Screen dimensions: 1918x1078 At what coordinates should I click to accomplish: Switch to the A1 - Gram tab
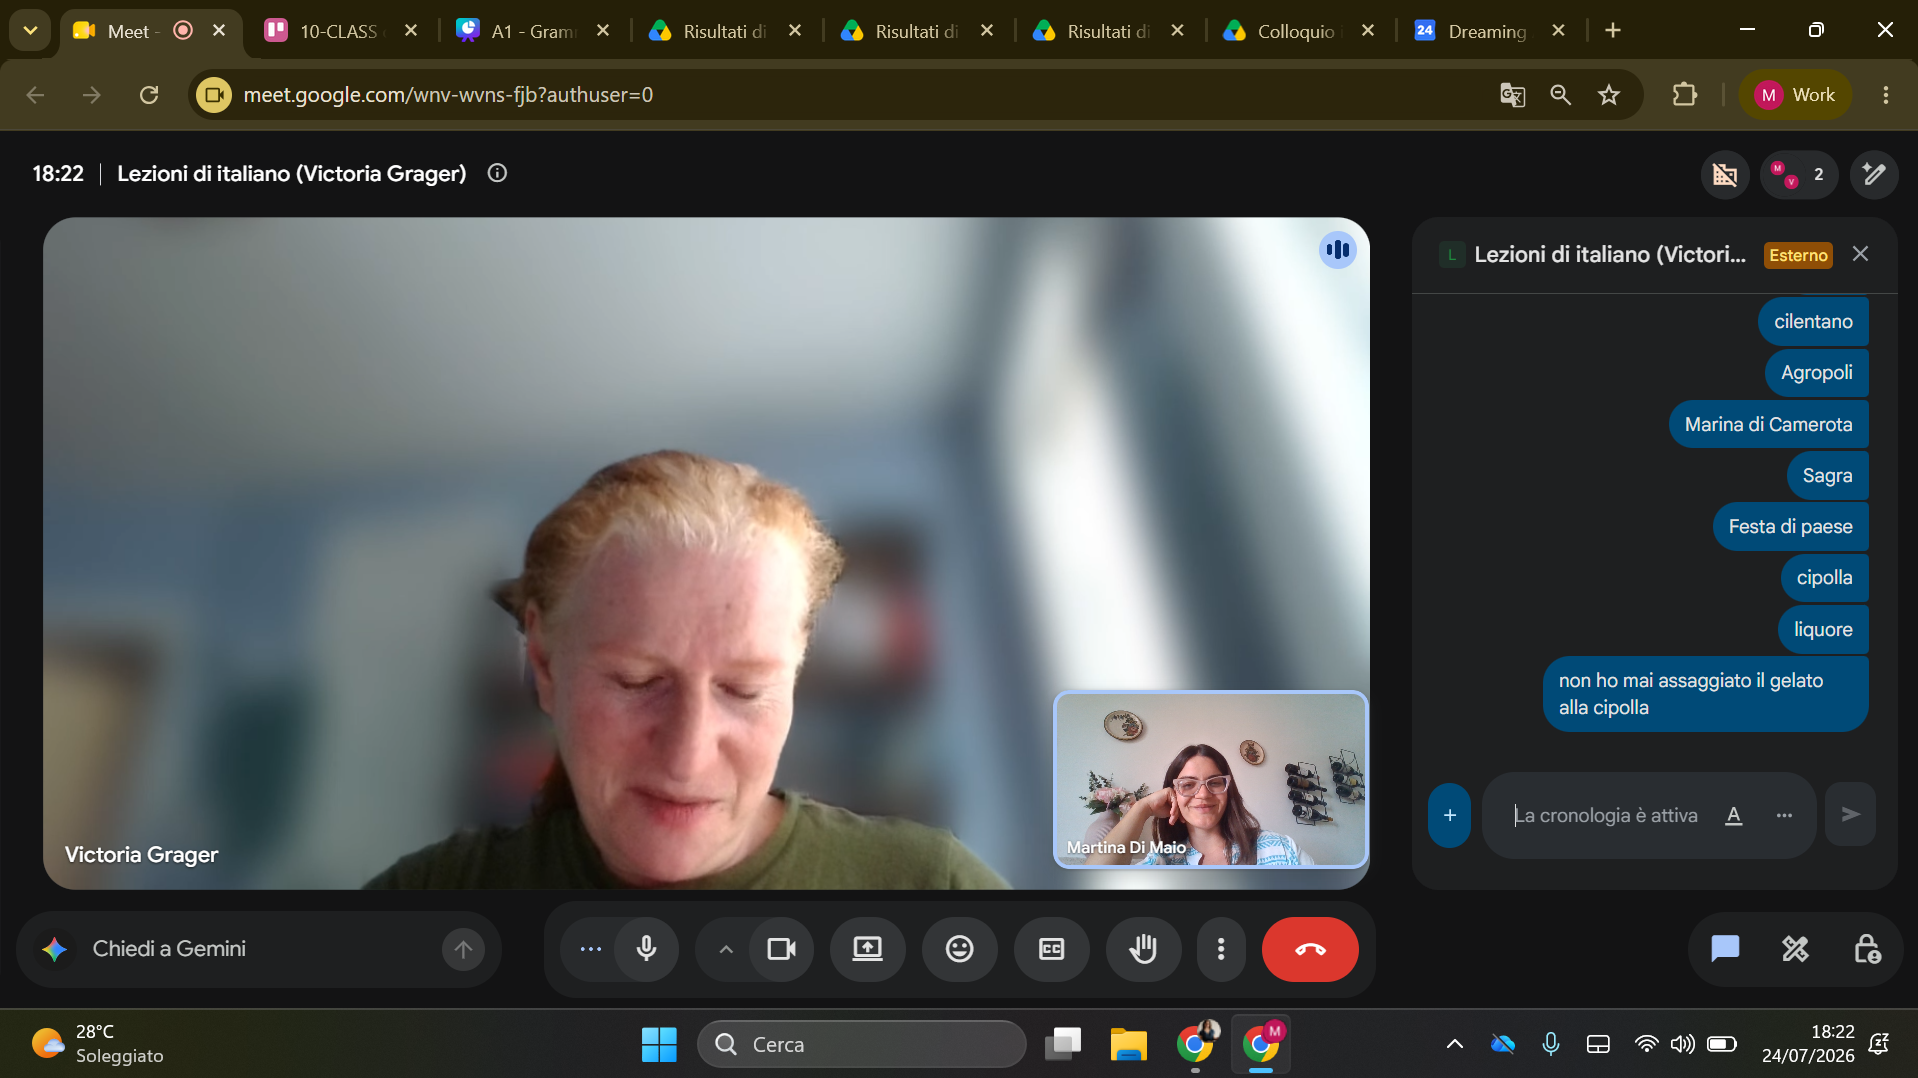tap(533, 31)
